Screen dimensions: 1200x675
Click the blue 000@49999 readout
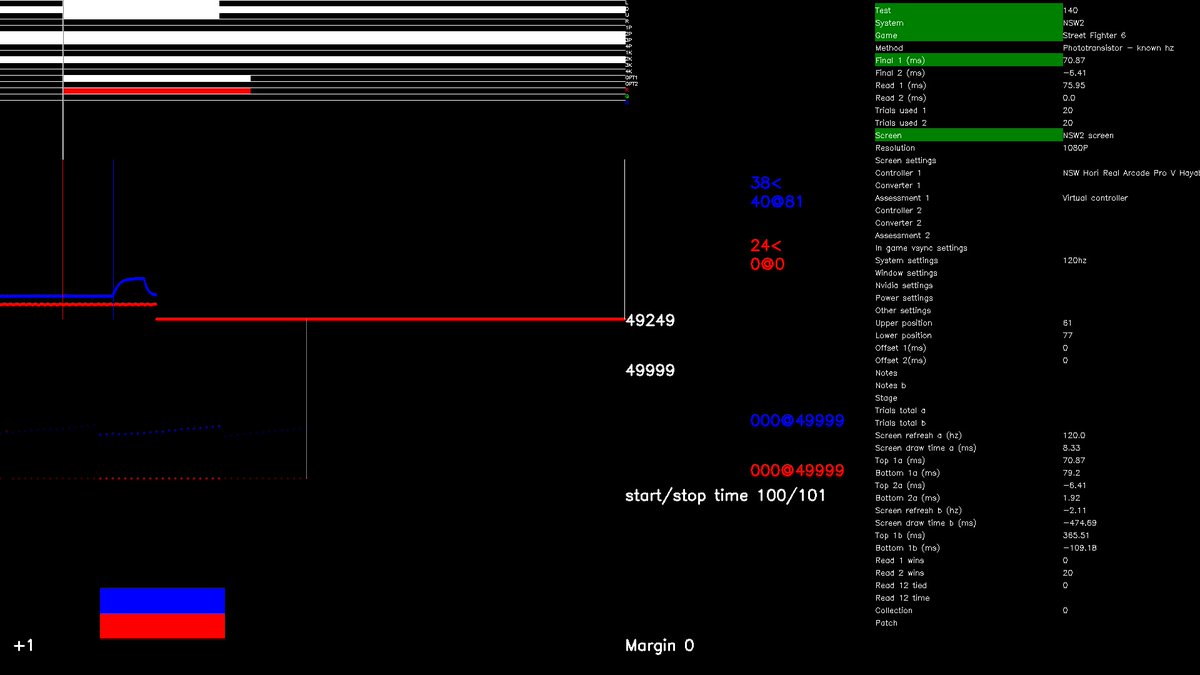[x=797, y=421]
